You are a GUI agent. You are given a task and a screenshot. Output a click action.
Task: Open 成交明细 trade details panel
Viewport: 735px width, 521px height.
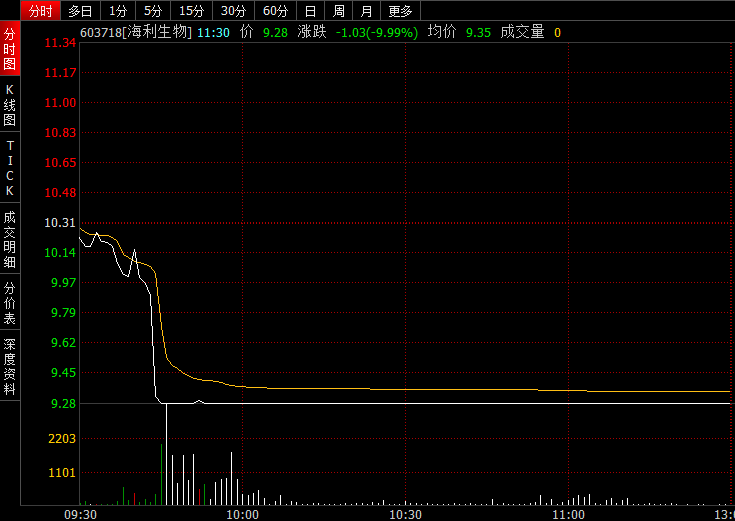[x=10, y=240]
